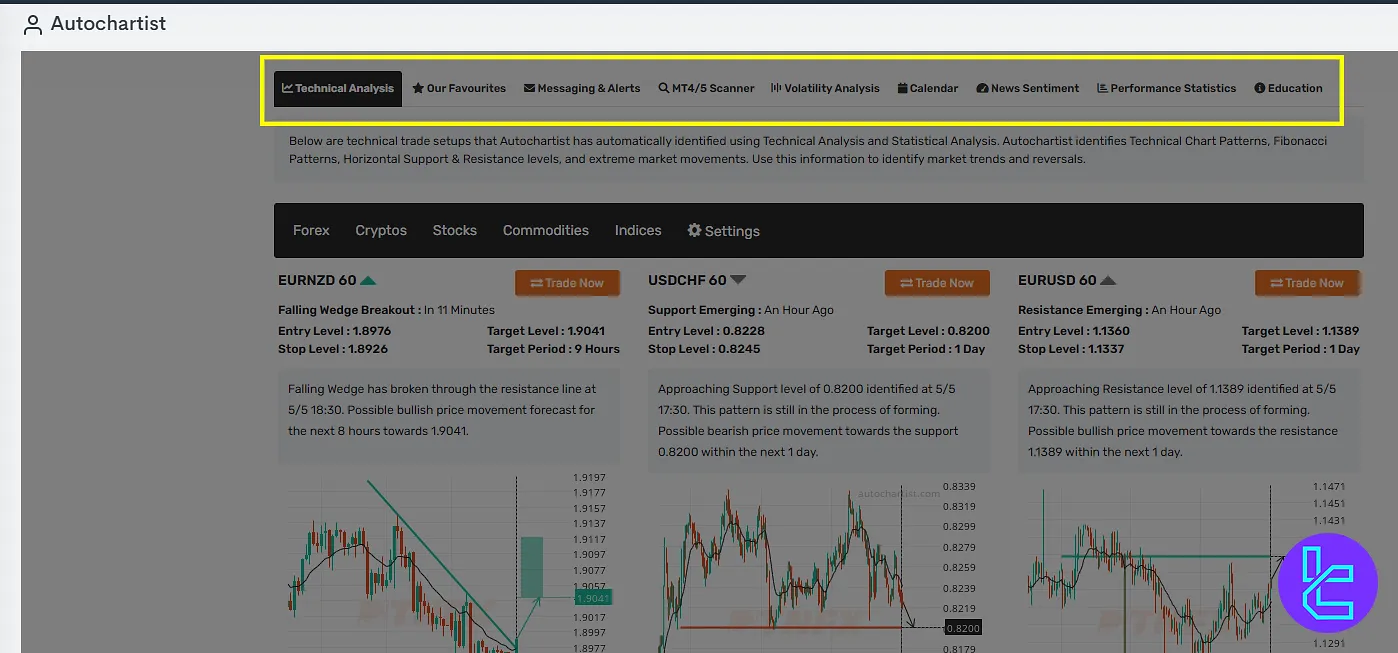
Task: Click the Support Emerging label
Action: pyautogui.click(x=704, y=310)
